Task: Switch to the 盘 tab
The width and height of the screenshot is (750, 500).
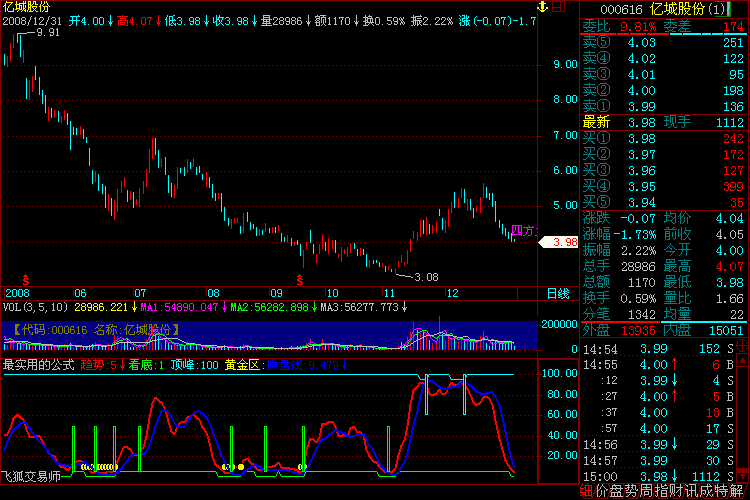Action: point(617,491)
